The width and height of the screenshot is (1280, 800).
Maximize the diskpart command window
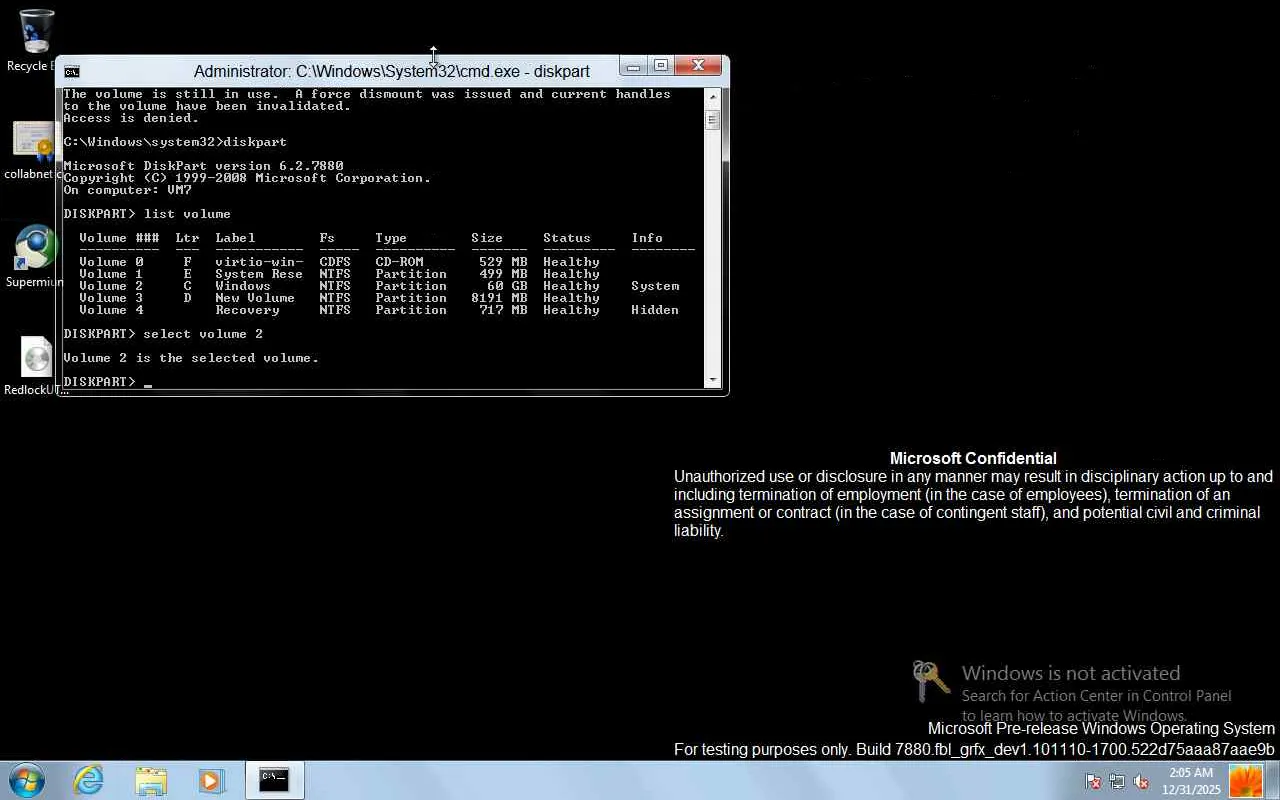click(x=660, y=67)
